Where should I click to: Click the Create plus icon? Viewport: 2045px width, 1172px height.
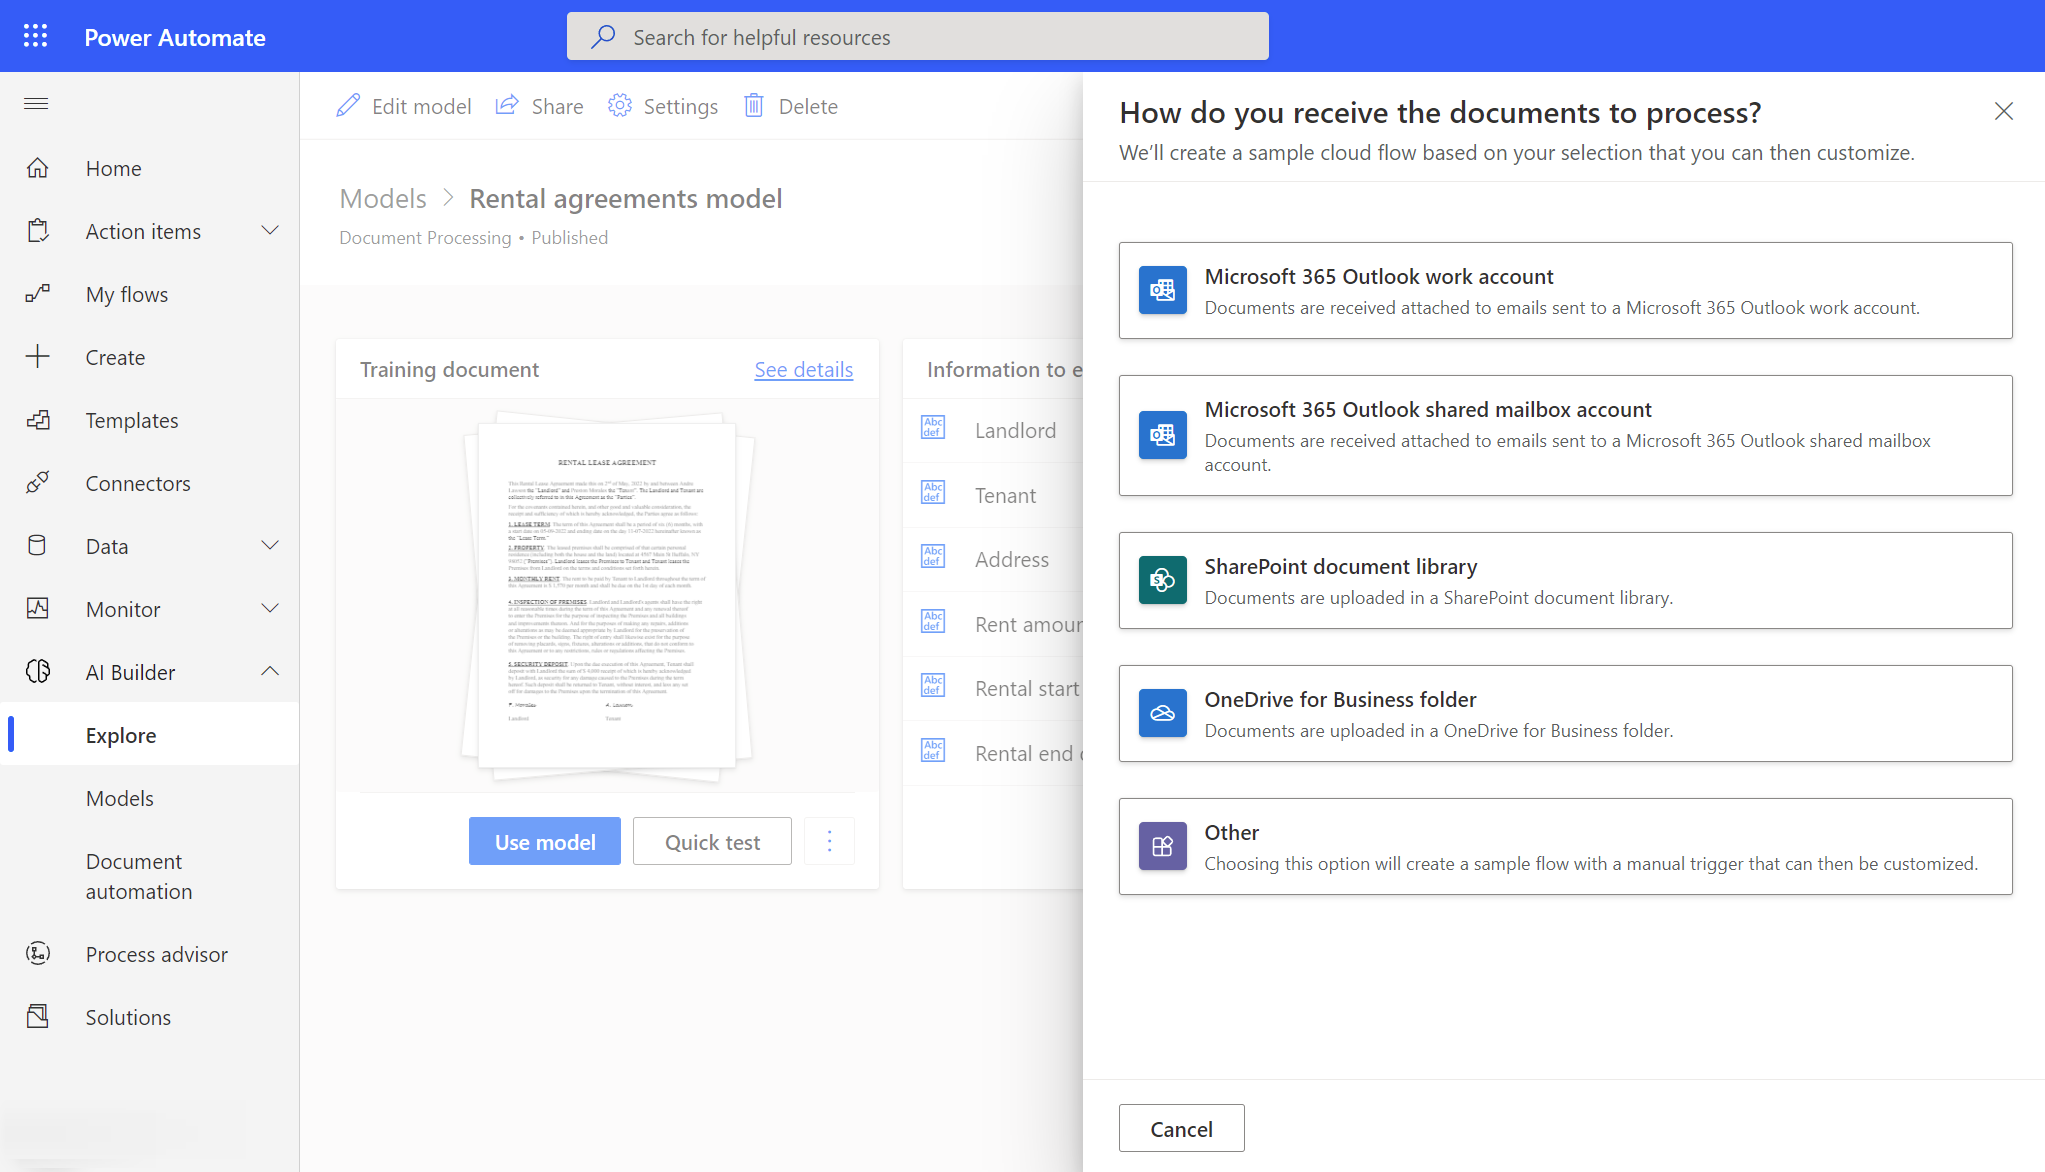(38, 357)
